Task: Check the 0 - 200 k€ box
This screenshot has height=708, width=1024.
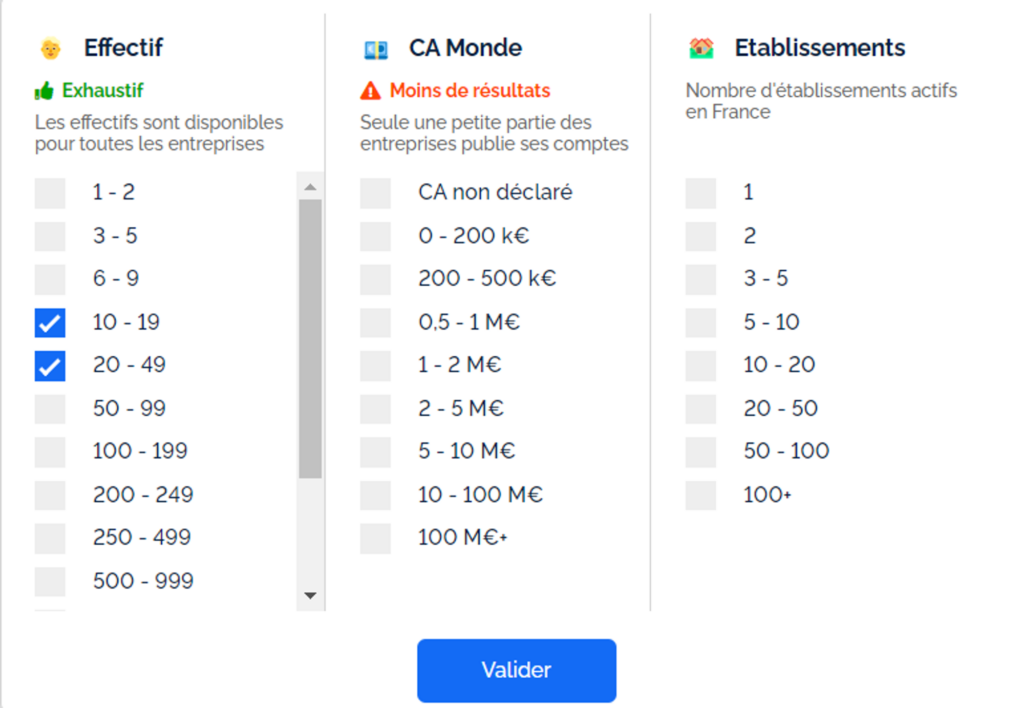Action: [375, 236]
